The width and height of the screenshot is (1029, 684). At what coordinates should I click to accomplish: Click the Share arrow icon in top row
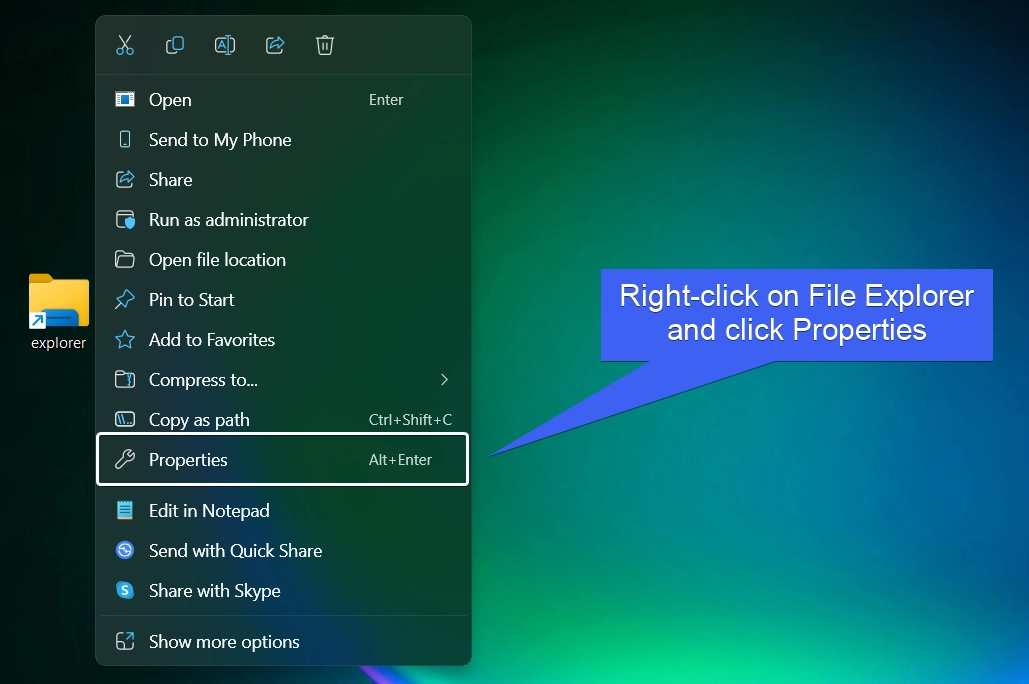pyautogui.click(x=275, y=45)
